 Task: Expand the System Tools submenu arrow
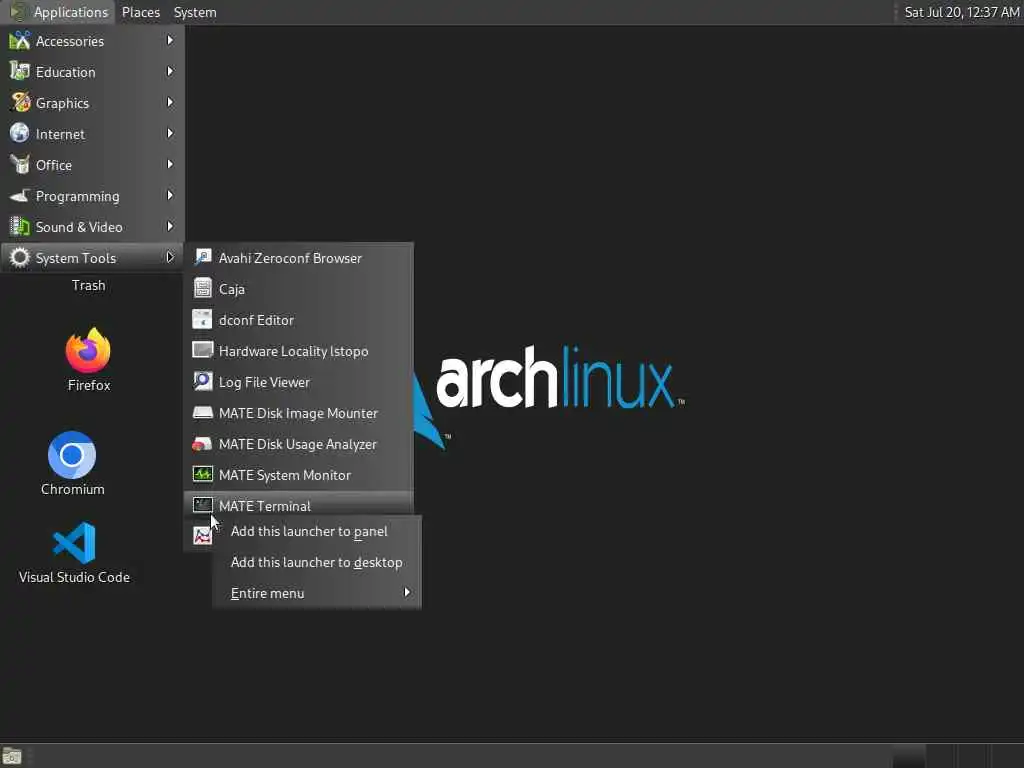tap(170, 257)
